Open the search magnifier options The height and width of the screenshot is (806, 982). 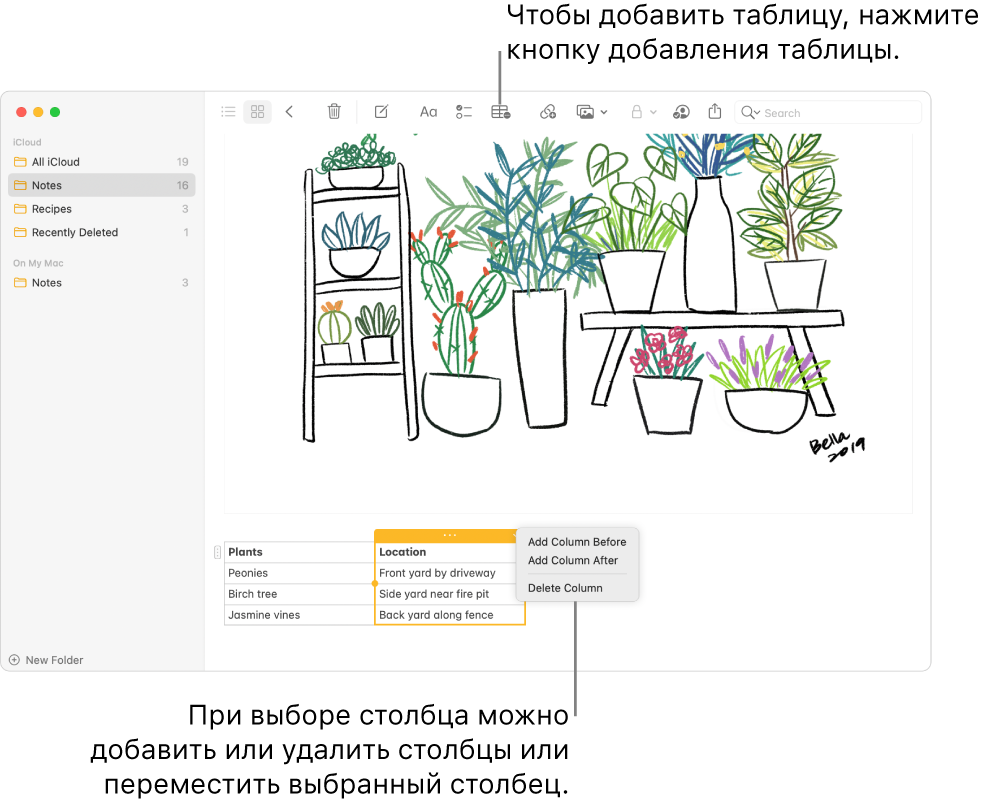coord(750,113)
